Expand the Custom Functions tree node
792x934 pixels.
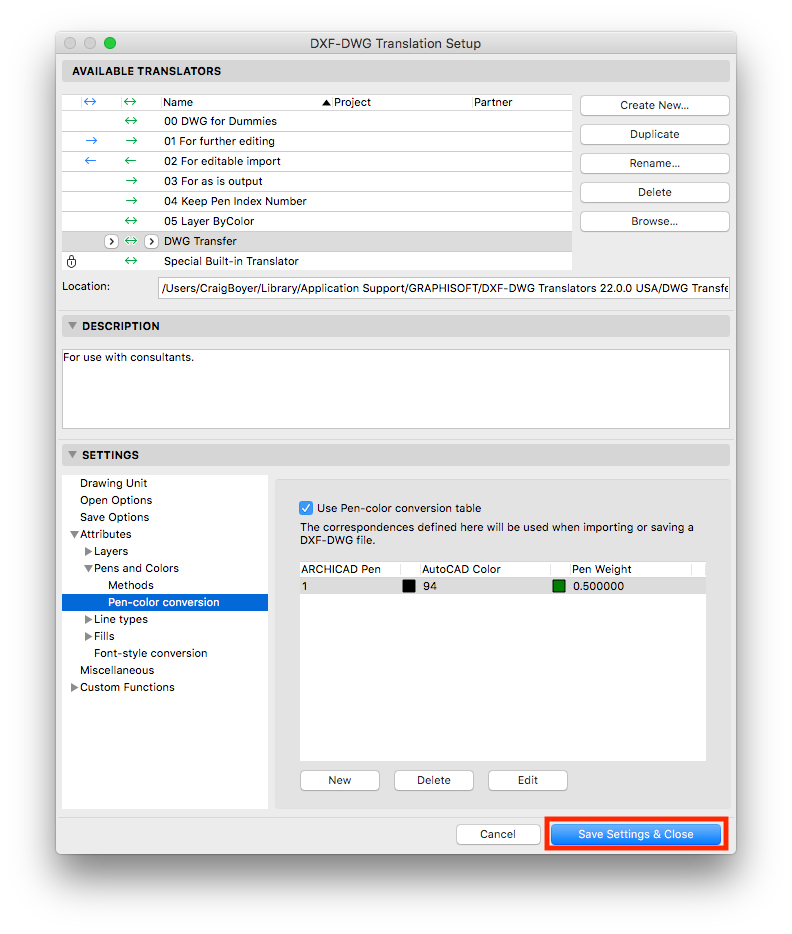pyautogui.click(x=74, y=687)
